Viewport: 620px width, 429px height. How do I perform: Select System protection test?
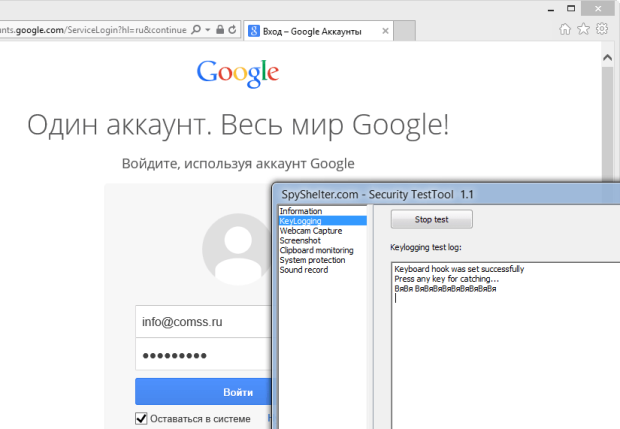pyautogui.click(x=323, y=260)
